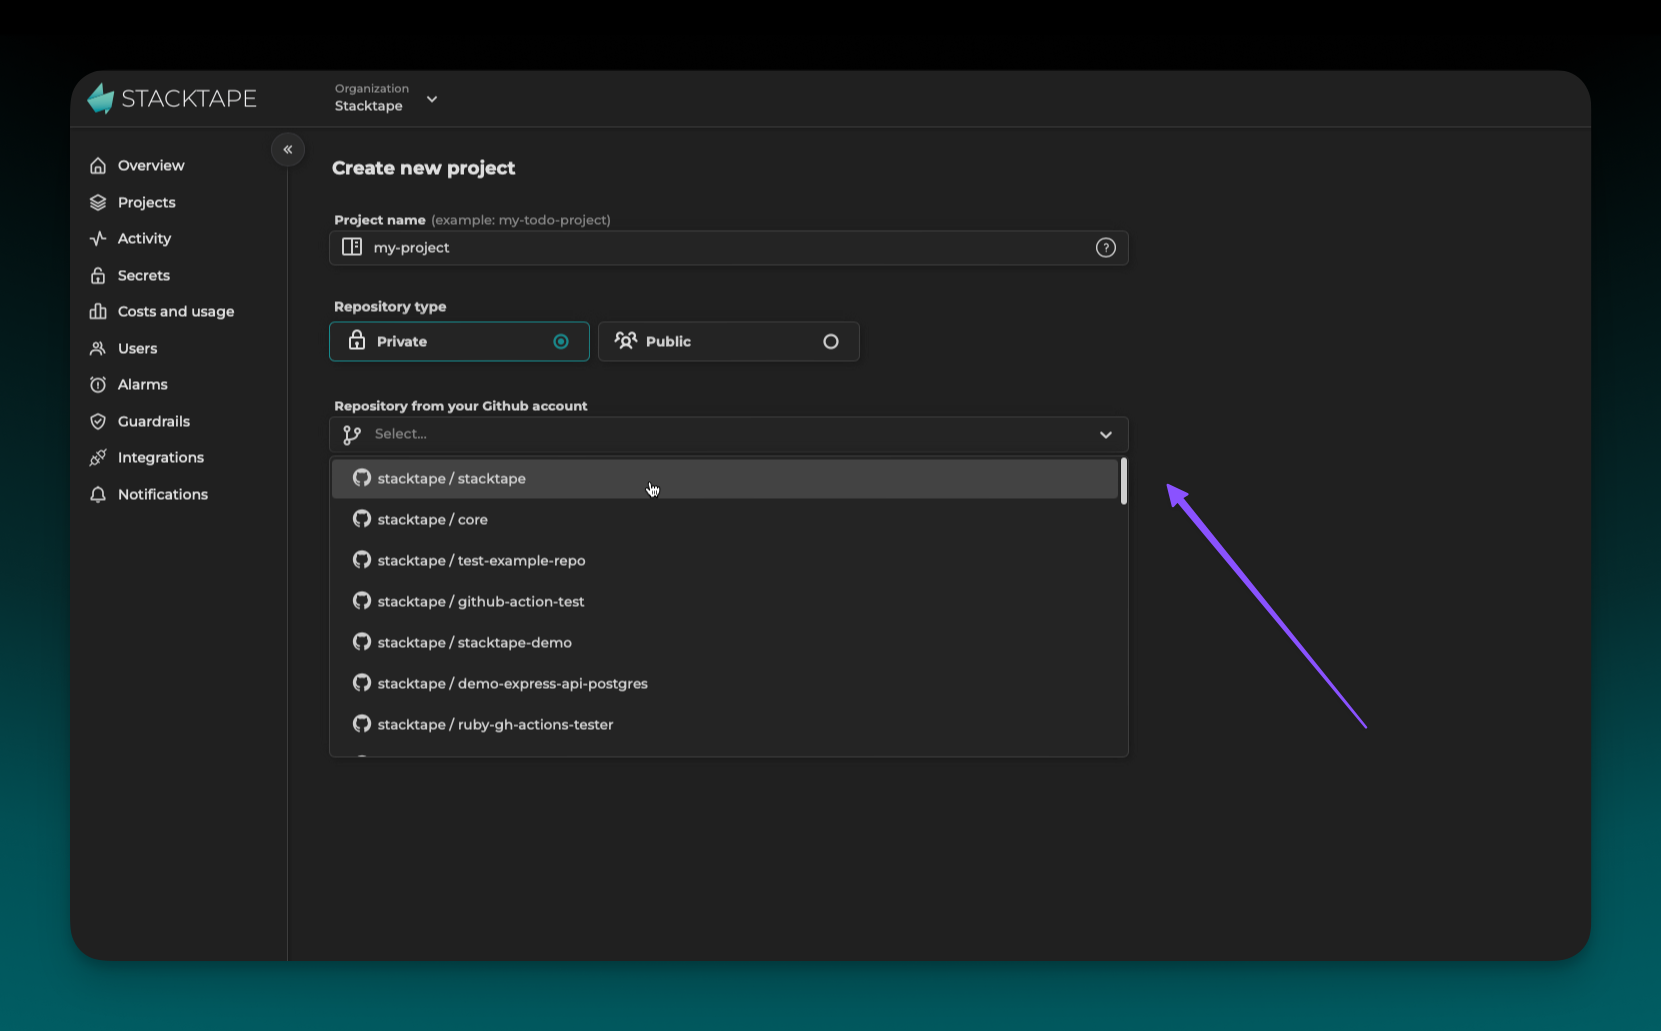Open Secrets in the sidebar
The image size is (1661, 1031).
144,275
